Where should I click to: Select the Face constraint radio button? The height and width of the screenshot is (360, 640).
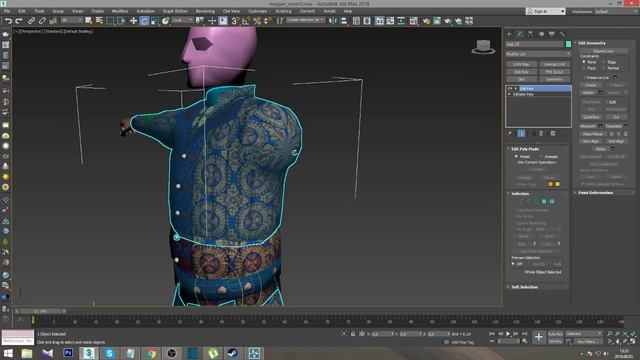(584, 68)
